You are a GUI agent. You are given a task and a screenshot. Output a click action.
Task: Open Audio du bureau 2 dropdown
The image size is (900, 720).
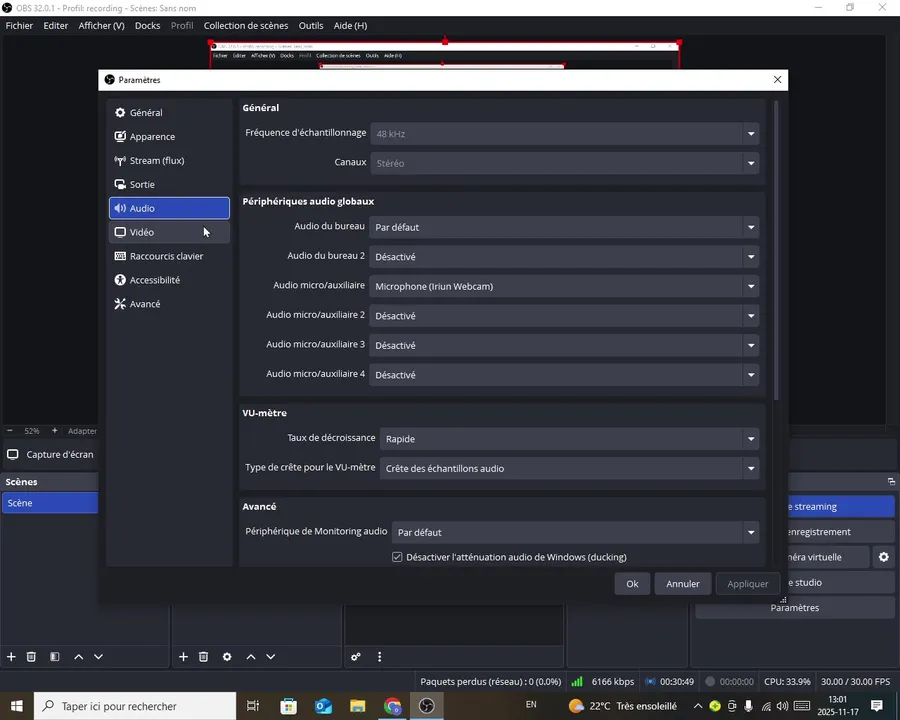click(x=564, y=257)
